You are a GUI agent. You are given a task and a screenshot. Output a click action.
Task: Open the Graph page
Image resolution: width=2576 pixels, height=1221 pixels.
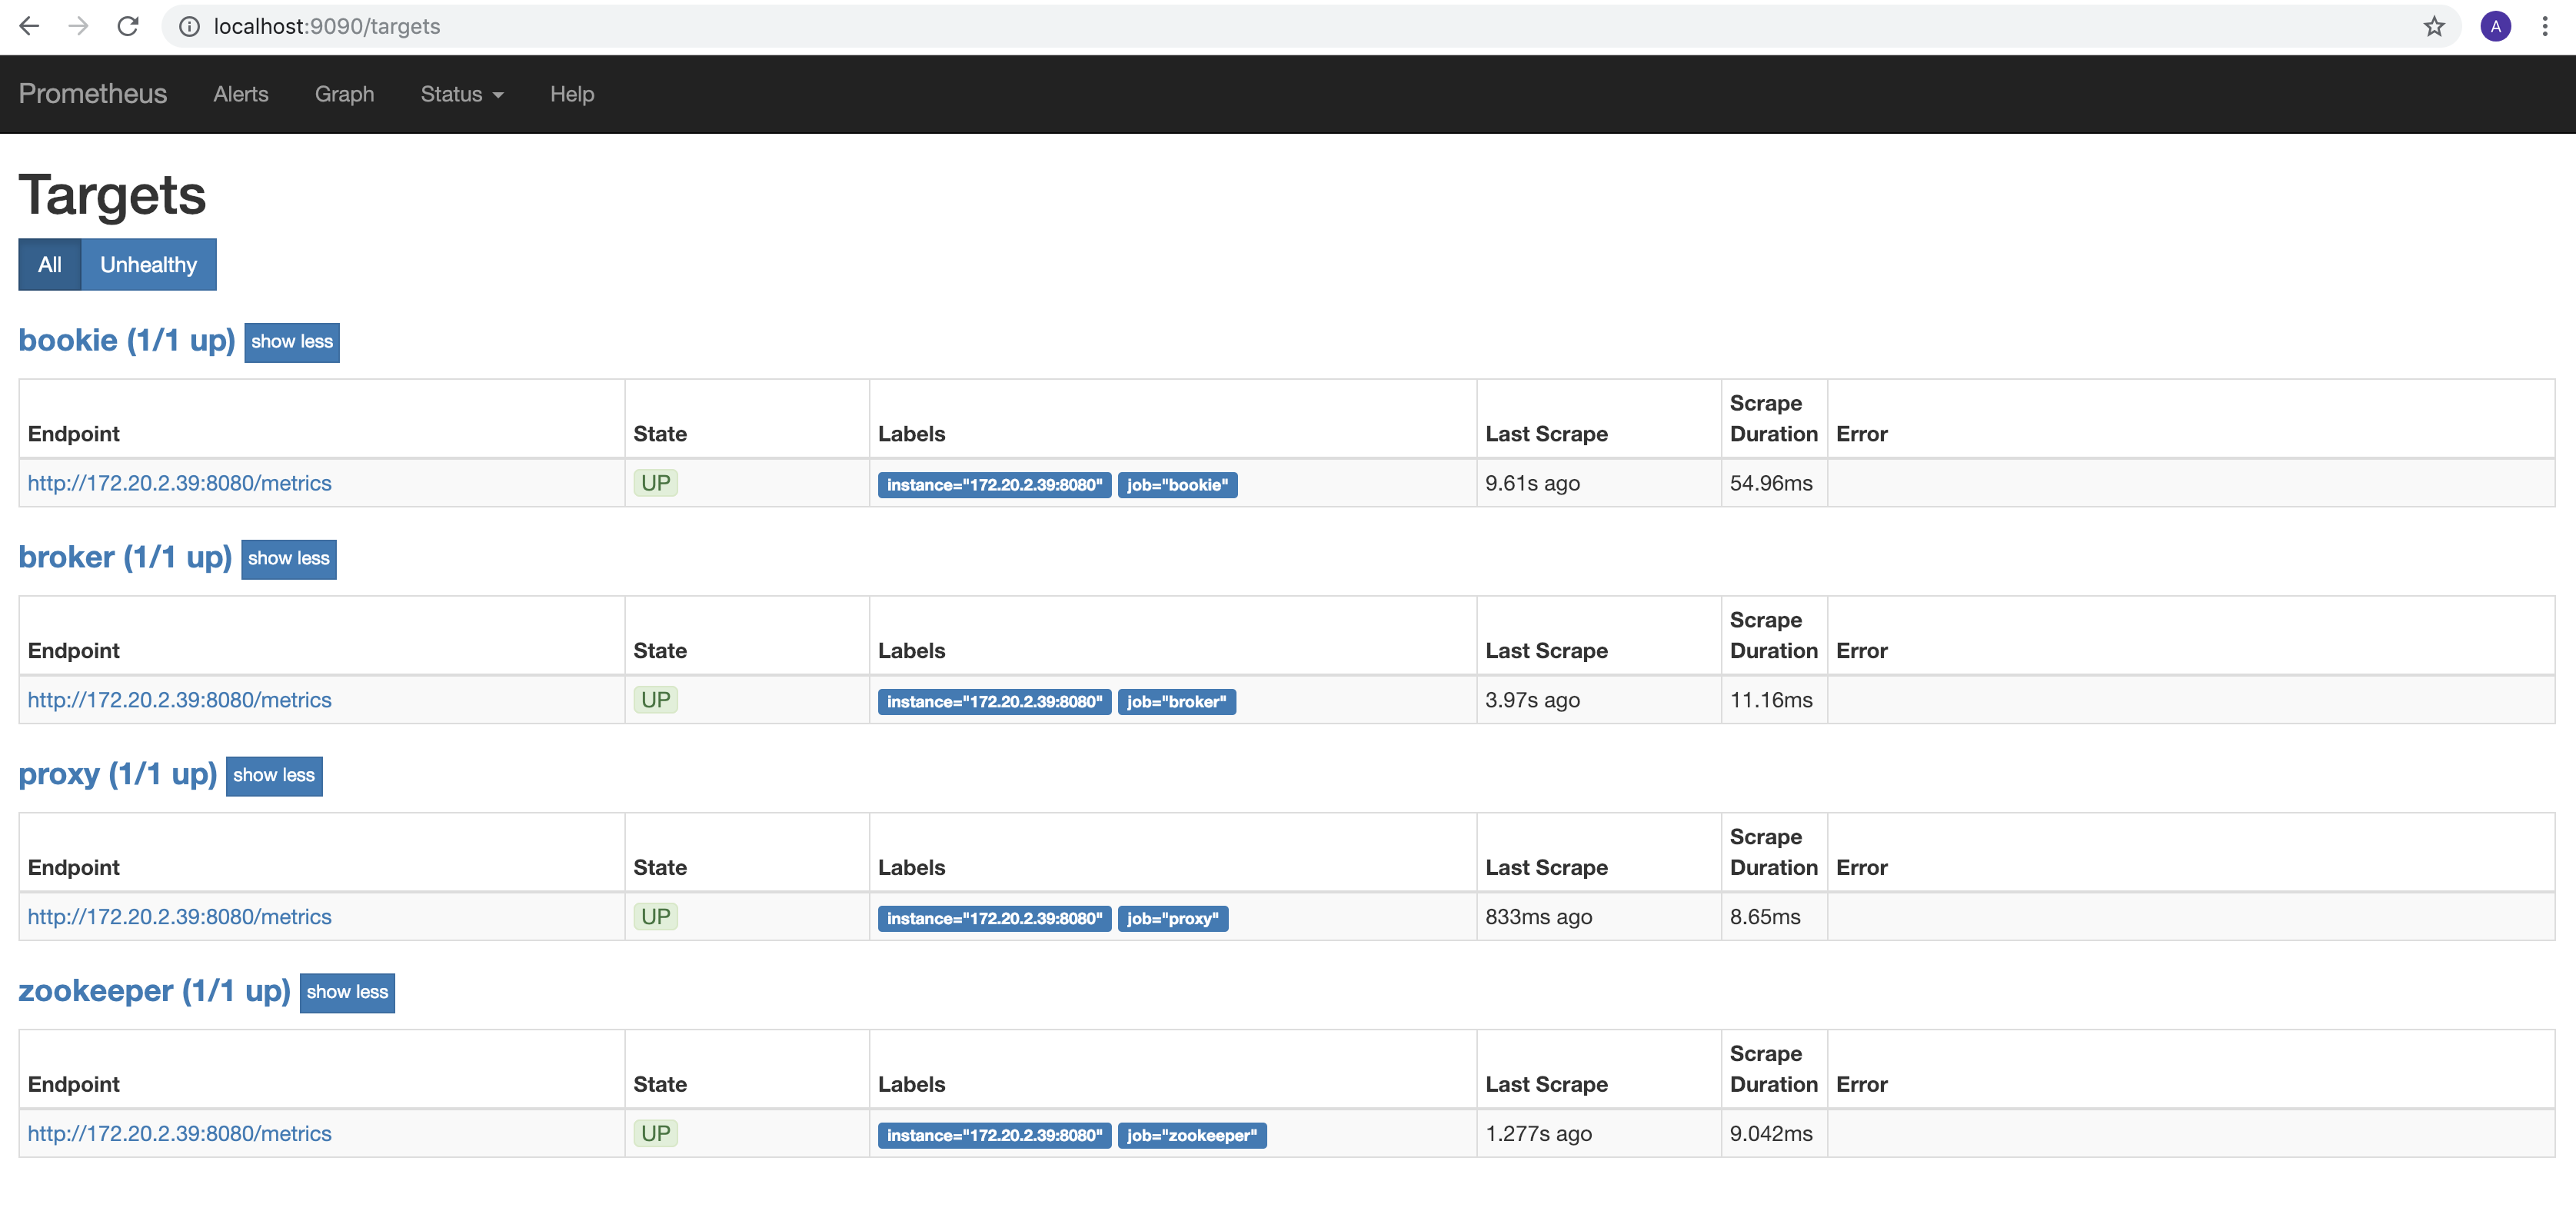344,94
